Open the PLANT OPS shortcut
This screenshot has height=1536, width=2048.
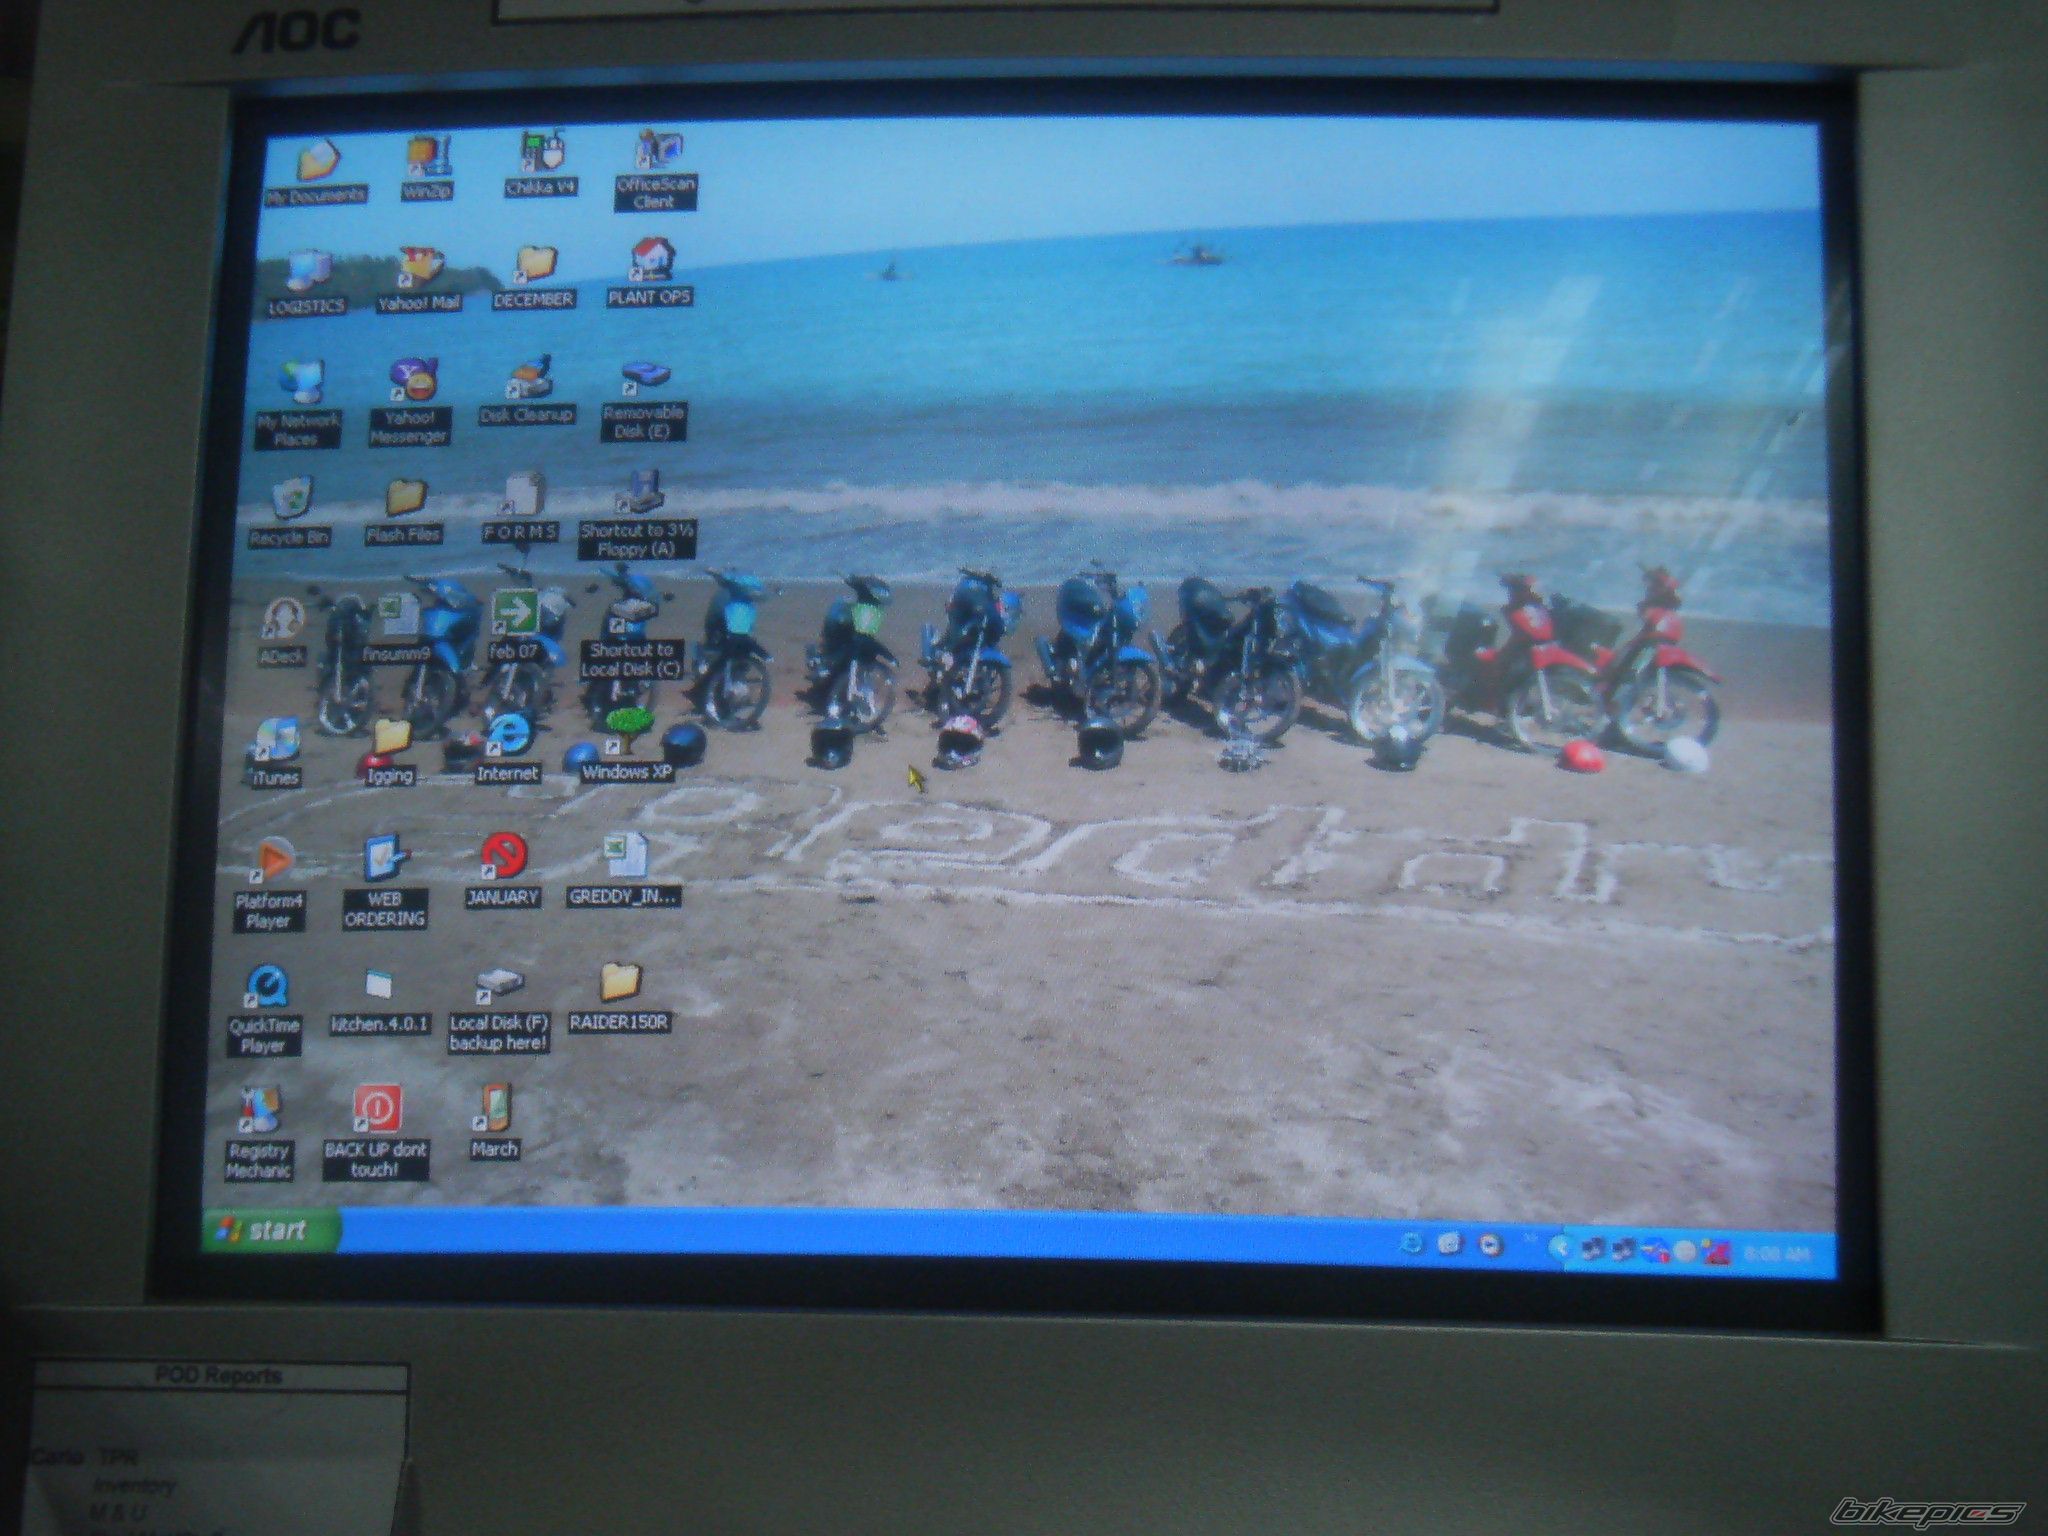click(650, 261)
